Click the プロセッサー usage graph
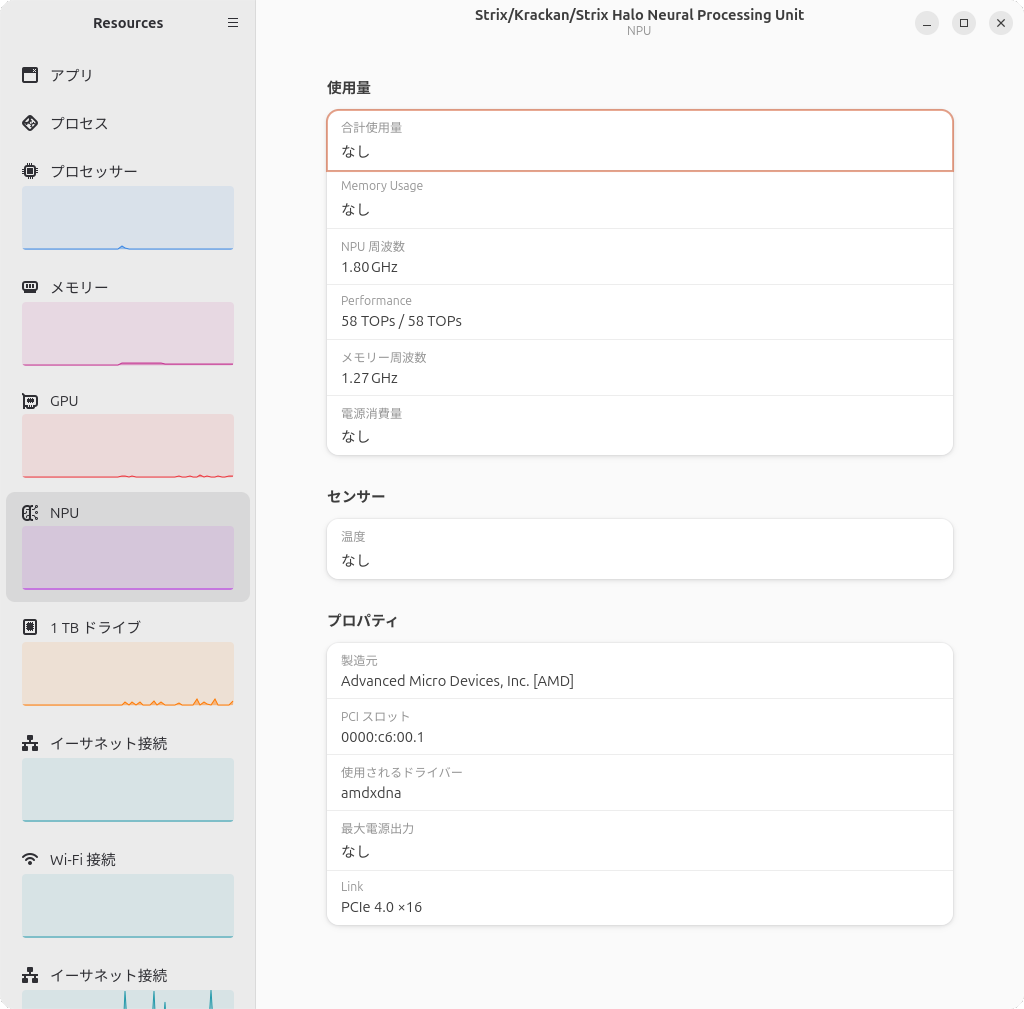The image size is (1024, 1009). click(x=127, y=218)
